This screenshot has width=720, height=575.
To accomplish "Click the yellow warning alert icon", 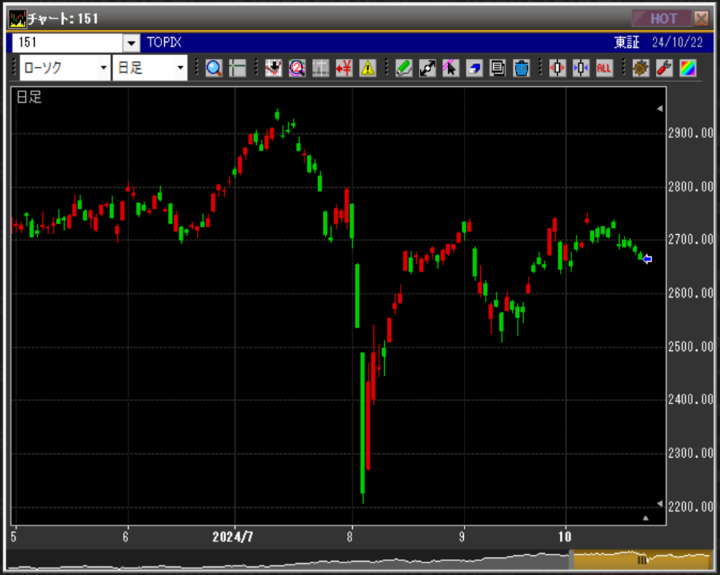I will [368, 68].
